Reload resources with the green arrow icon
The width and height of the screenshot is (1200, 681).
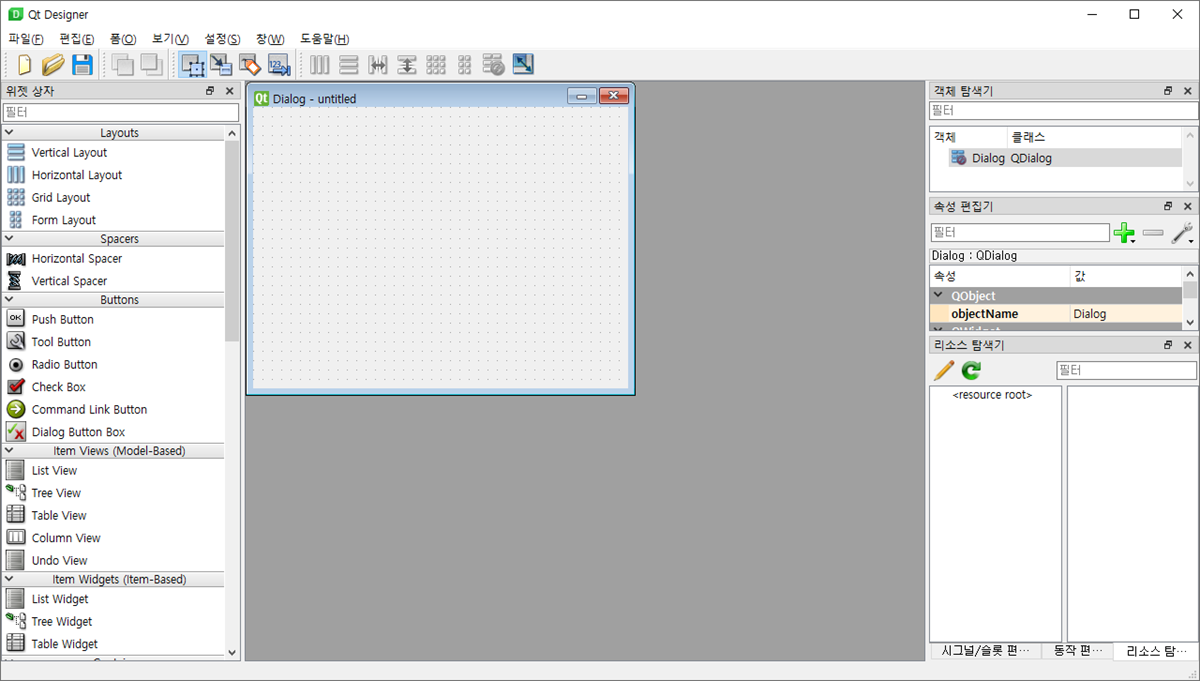971,371
